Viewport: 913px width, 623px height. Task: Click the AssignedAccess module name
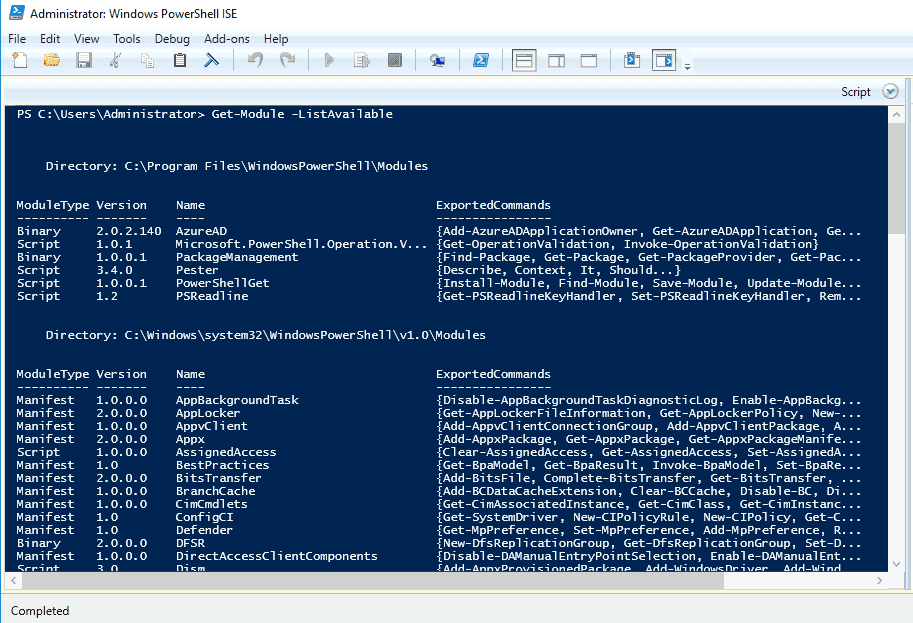tap(226, 452)
